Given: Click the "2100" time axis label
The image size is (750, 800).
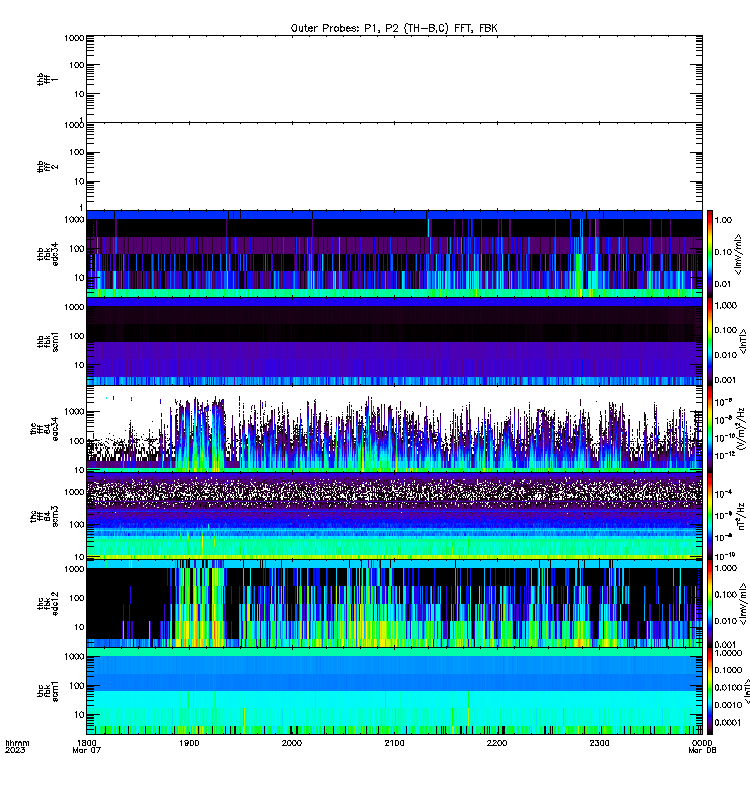Looking at the screenshot, I should (x=394, y=743).
